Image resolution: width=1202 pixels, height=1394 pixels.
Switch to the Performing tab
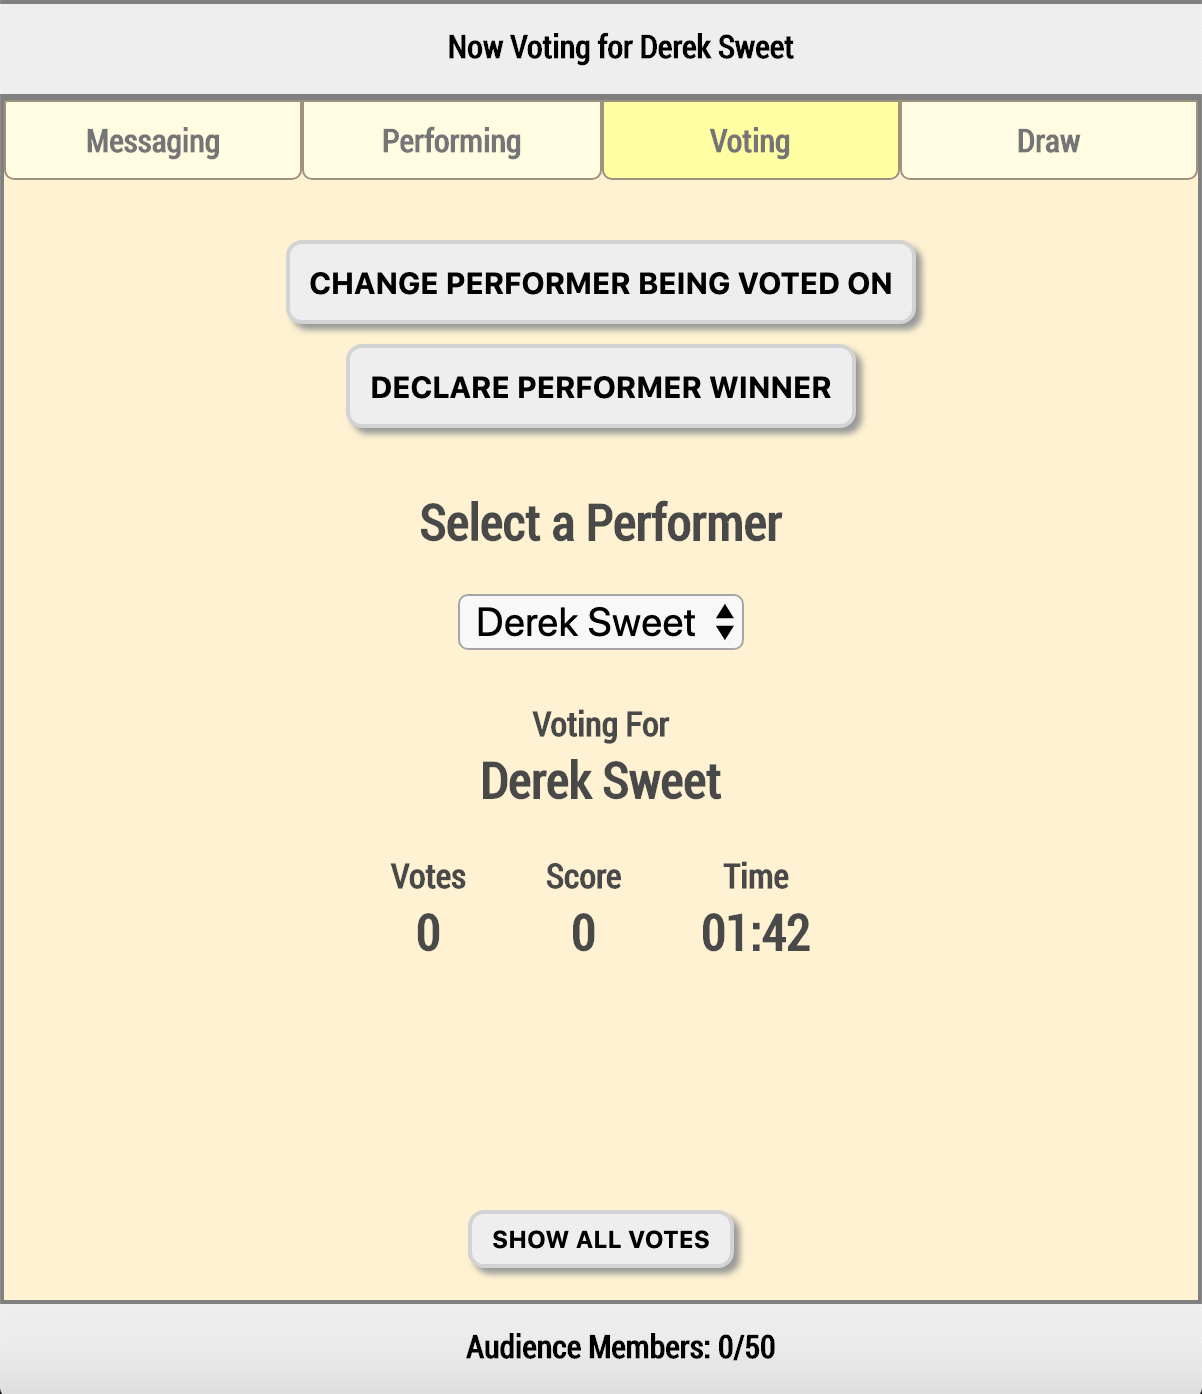451,140
